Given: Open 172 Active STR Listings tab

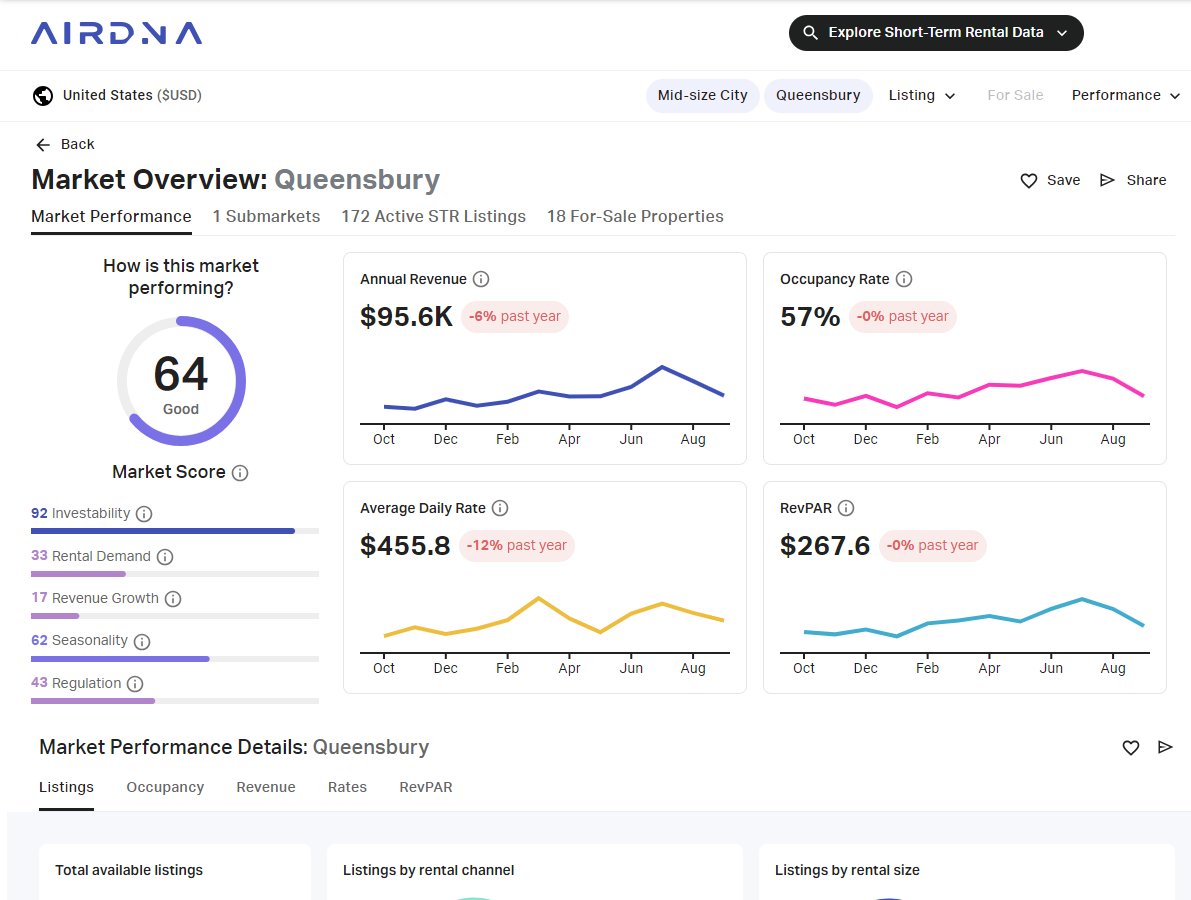Looking at the screenshot, I should tap(434, 216).
